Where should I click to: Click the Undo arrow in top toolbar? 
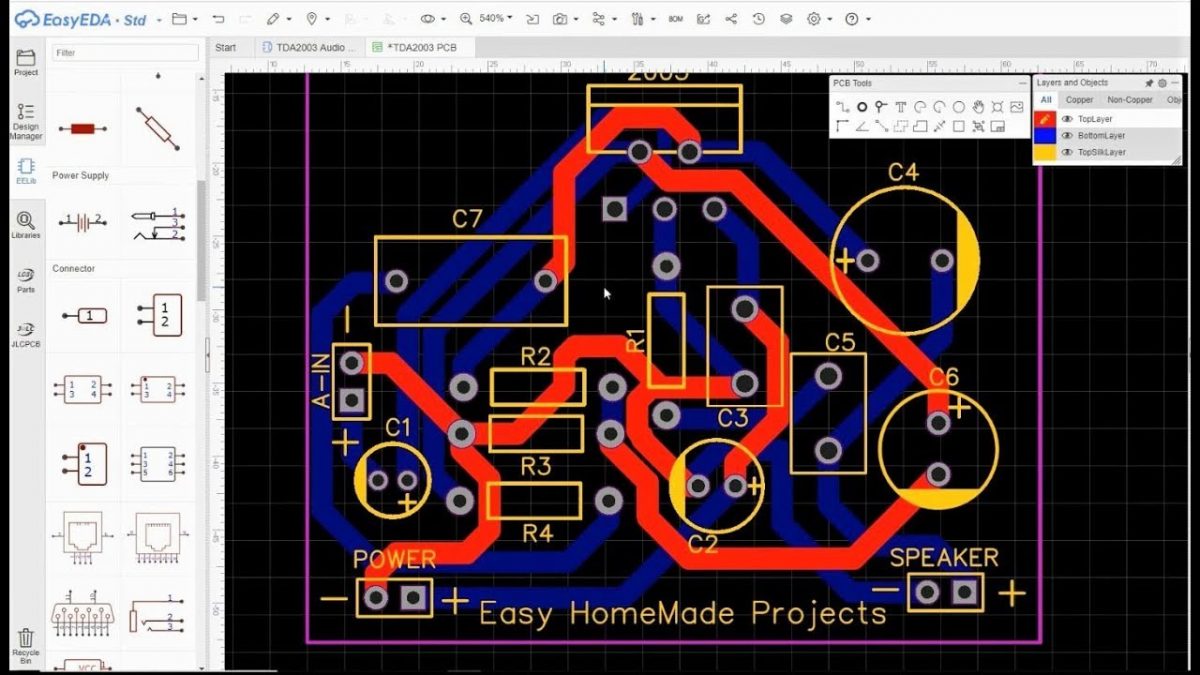[x=218, y=19]
